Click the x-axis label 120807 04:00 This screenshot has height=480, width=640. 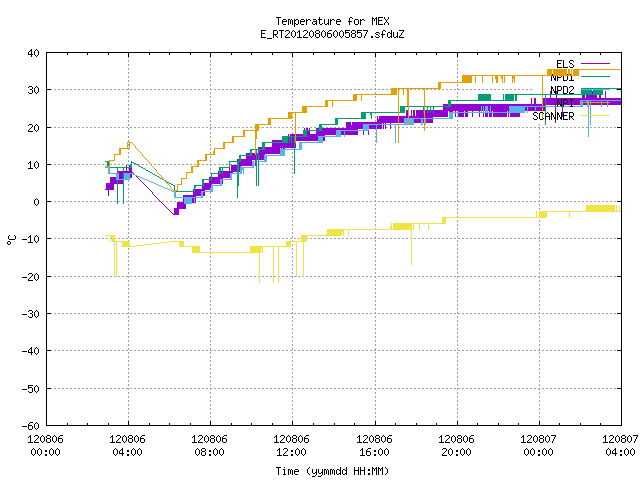(620, 446)
